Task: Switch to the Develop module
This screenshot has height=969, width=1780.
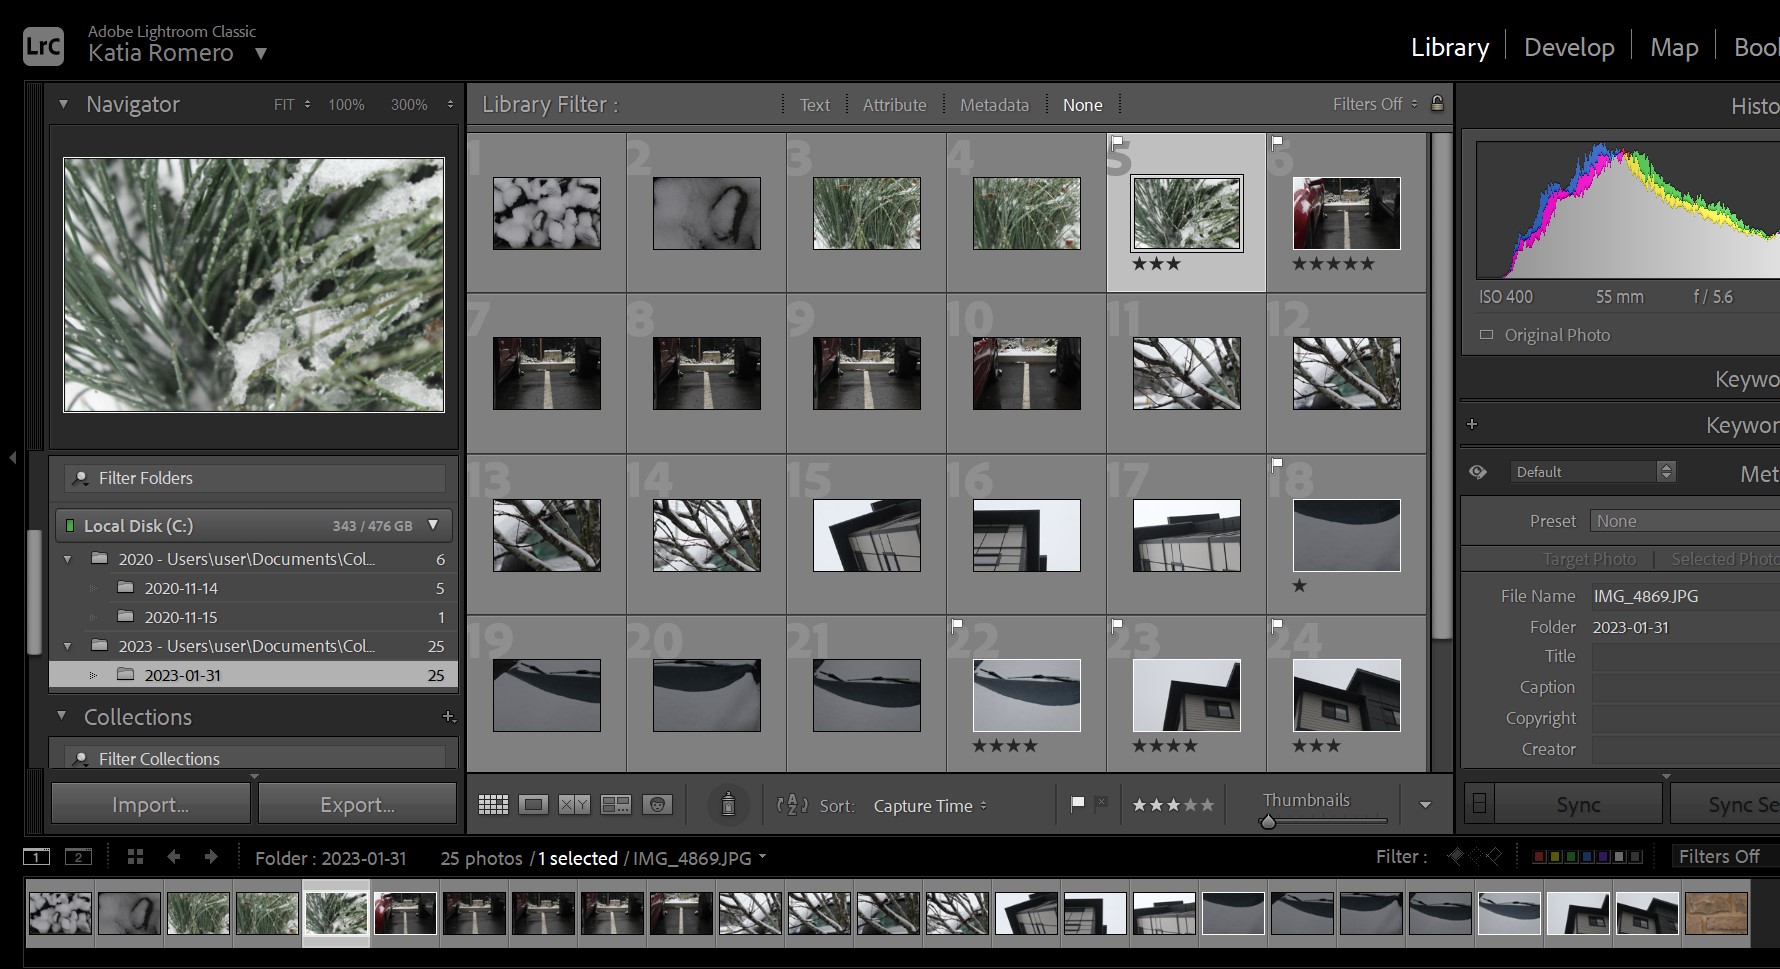Action: [1568, 47]
